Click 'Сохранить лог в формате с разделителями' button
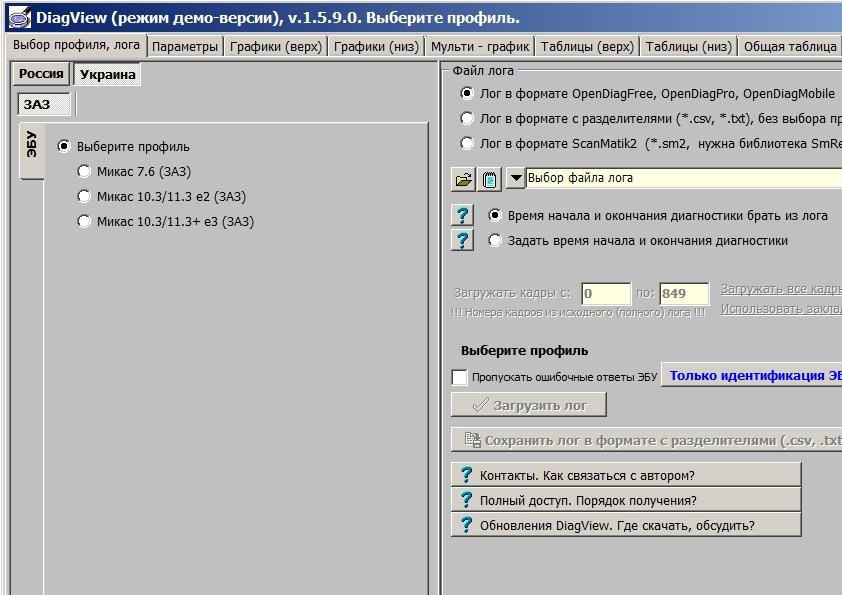Image resolution: width=842 pixels, height=595 pixels. coord(647,440)
